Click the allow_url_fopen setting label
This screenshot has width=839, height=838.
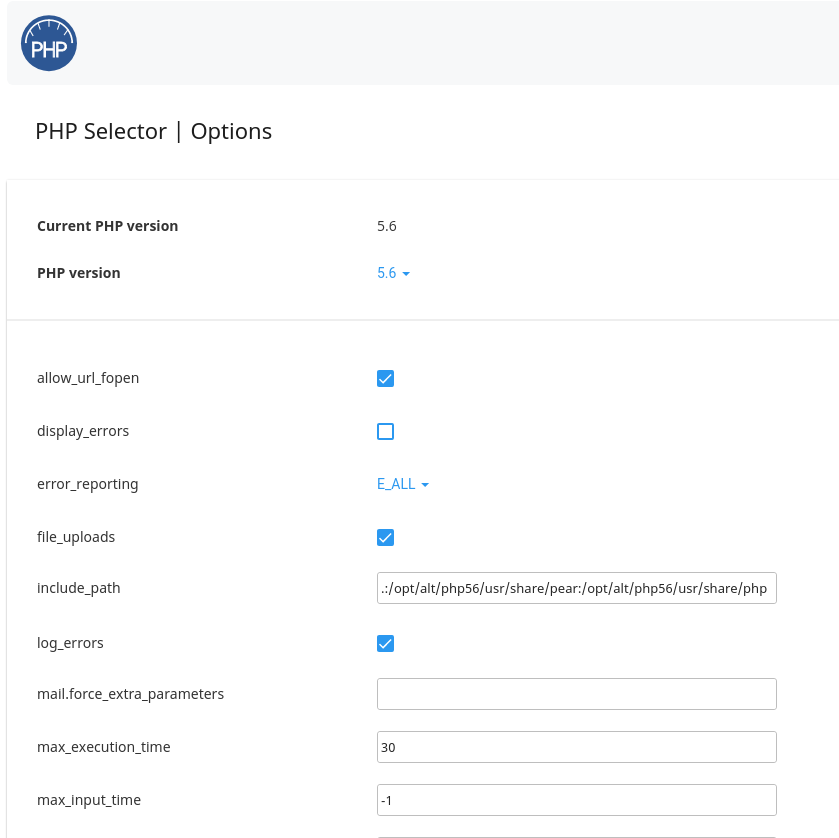(88, 378)
